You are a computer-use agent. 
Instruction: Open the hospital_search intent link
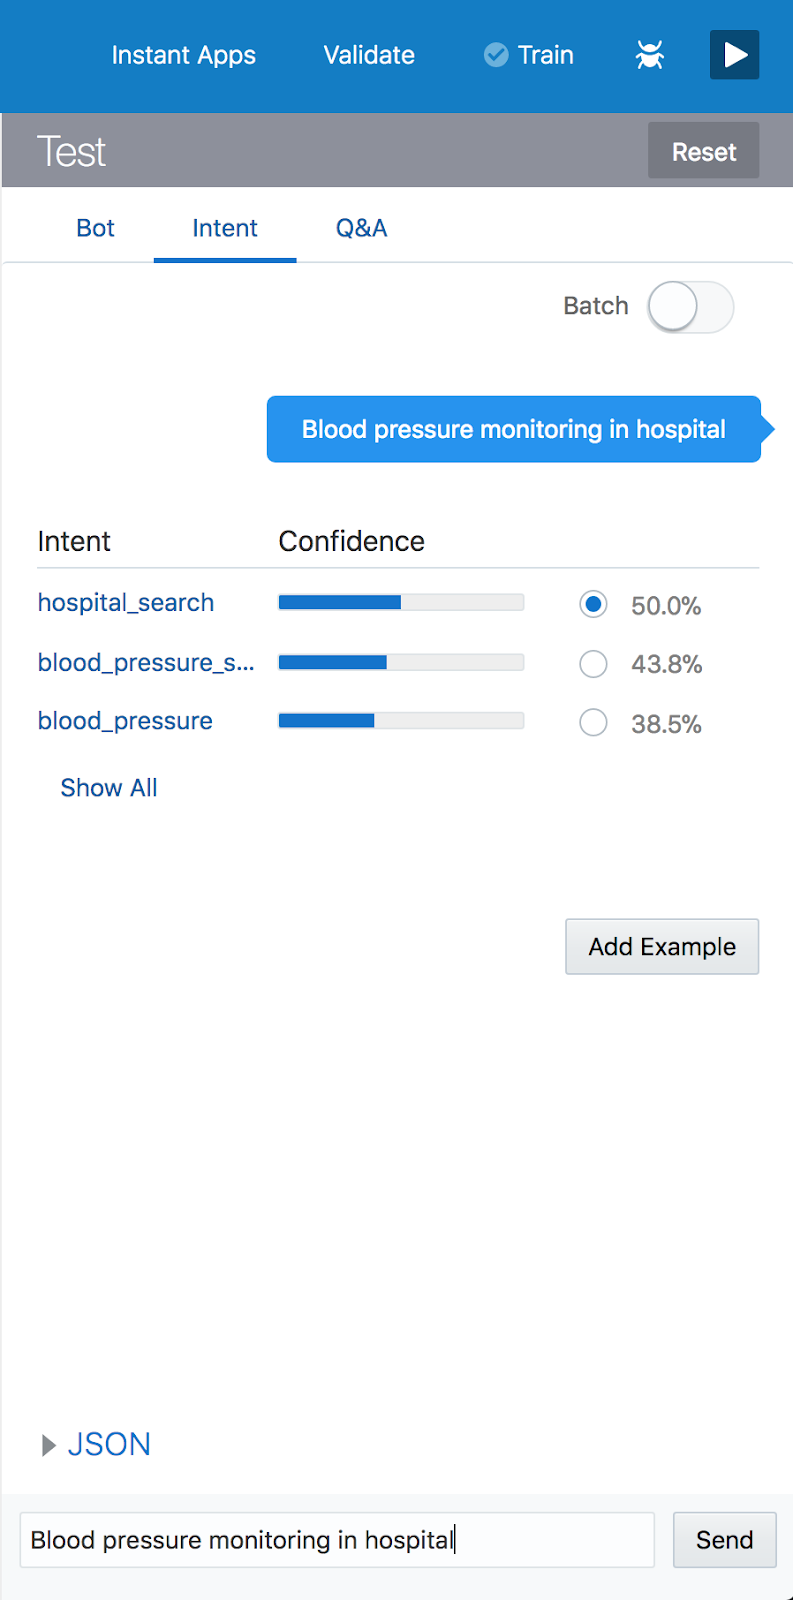[126, 603]
